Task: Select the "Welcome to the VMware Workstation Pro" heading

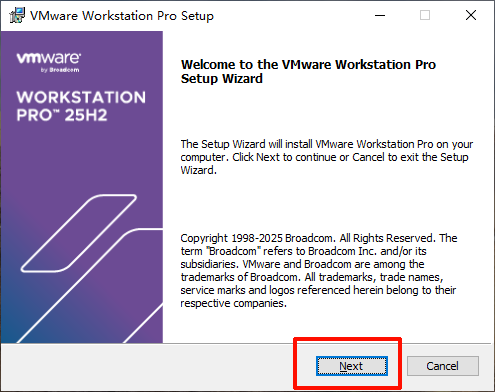Action: 308,71
